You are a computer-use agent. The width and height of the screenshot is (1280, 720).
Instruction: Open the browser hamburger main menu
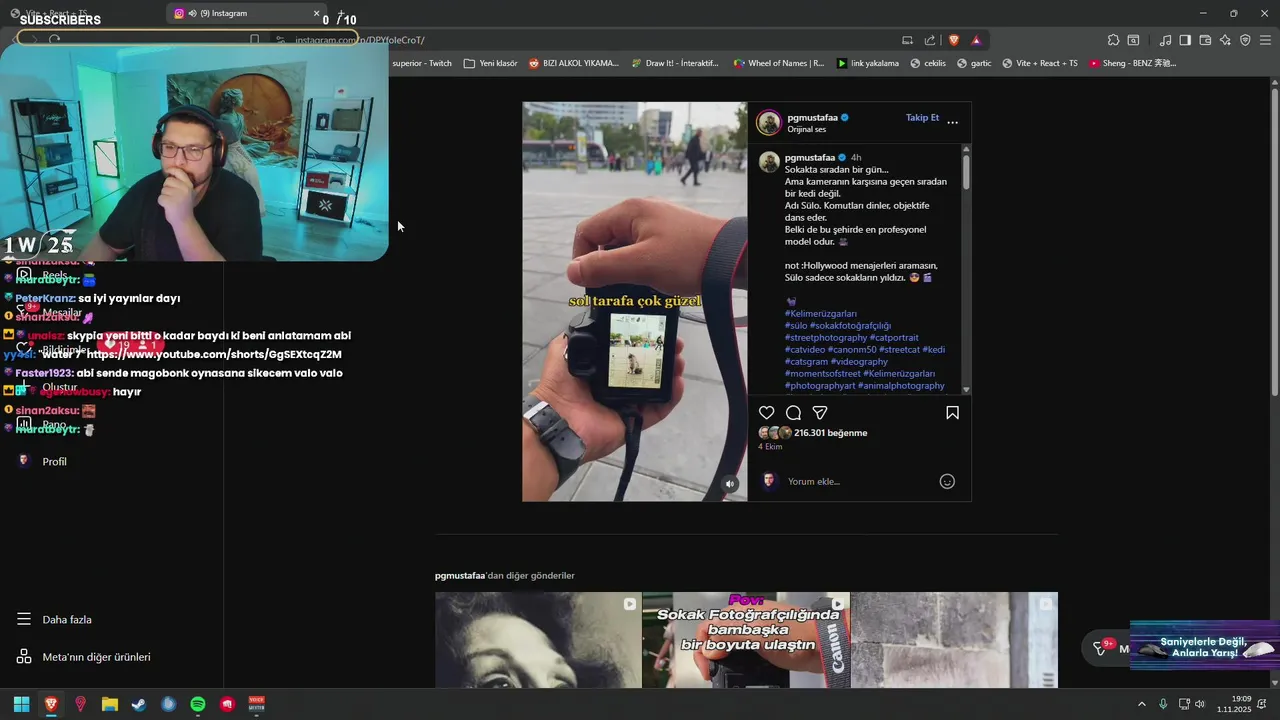tap(1265, 40)
